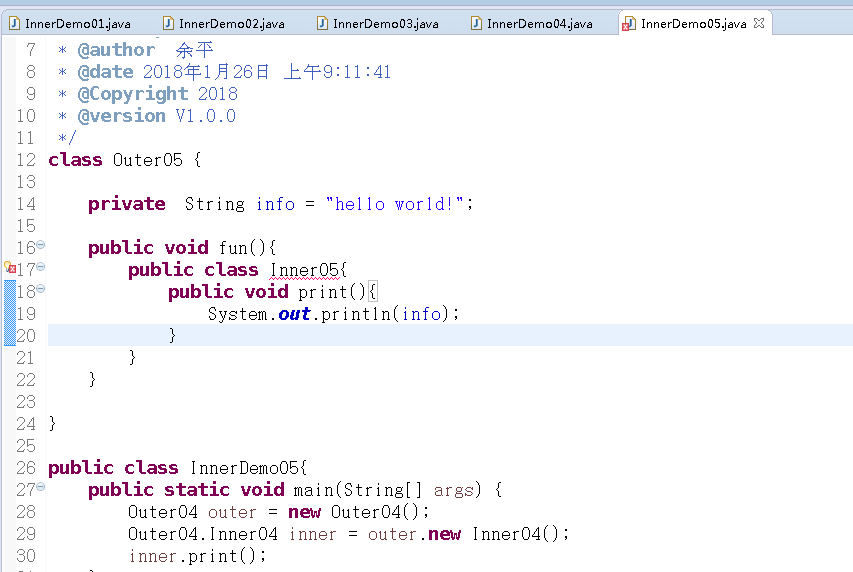Click line number 20 in the gutter
The height and width of the screenshot is (572, 853).
pyautogui.click(x=26, y=336)
